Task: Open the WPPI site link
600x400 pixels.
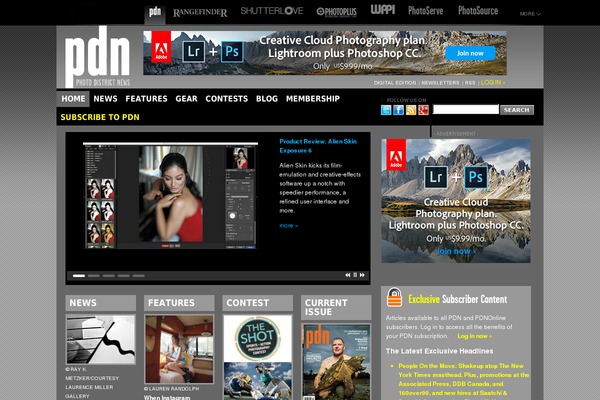Action: [x=383, y=10]
